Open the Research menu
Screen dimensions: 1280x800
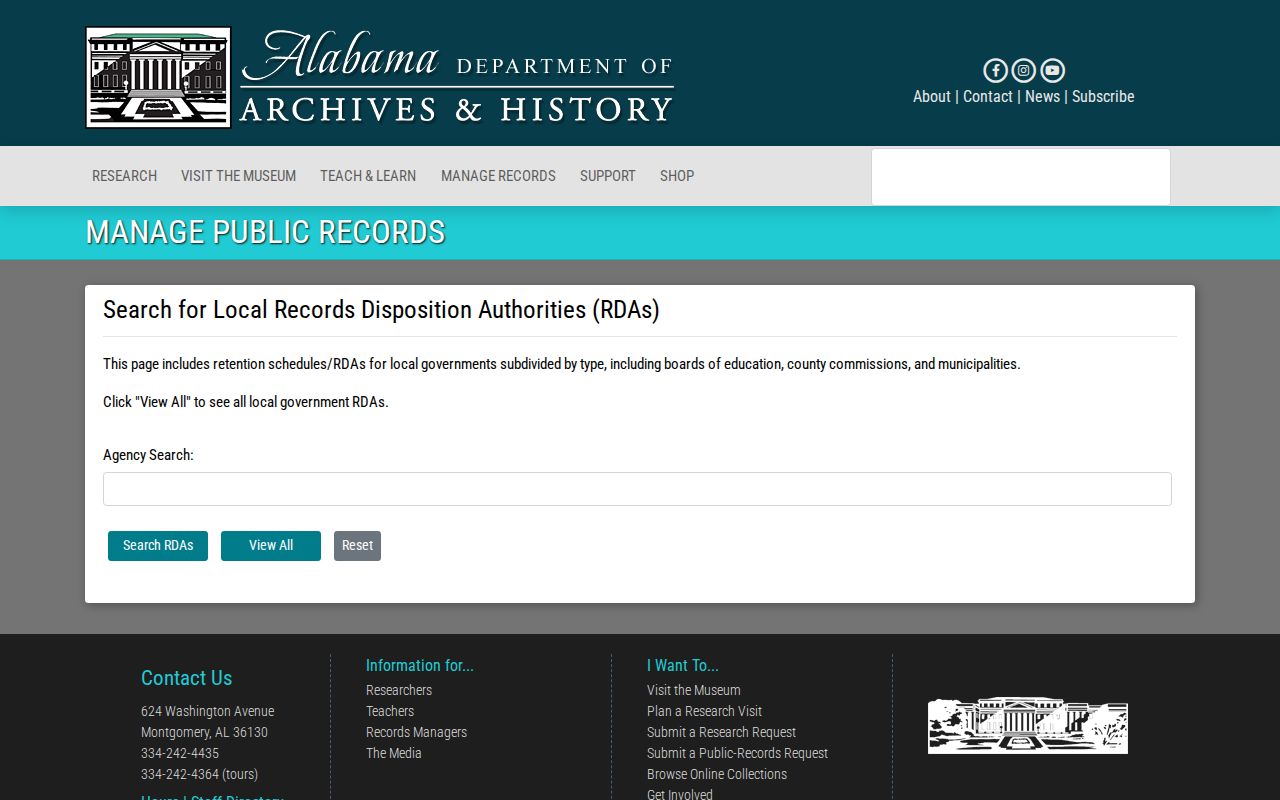[124, 176]
